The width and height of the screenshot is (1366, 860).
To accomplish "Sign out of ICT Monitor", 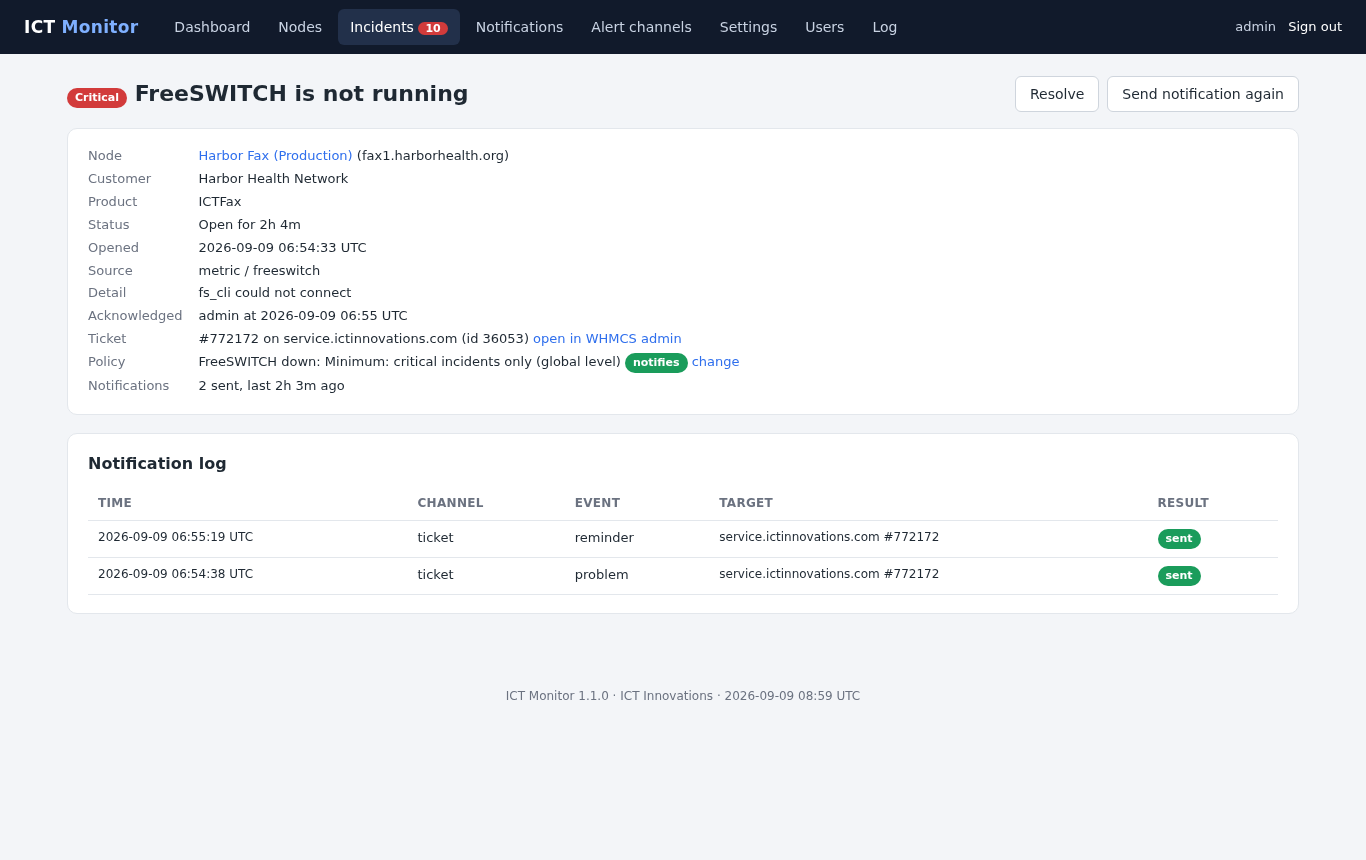I will (x=1315, y=27).
